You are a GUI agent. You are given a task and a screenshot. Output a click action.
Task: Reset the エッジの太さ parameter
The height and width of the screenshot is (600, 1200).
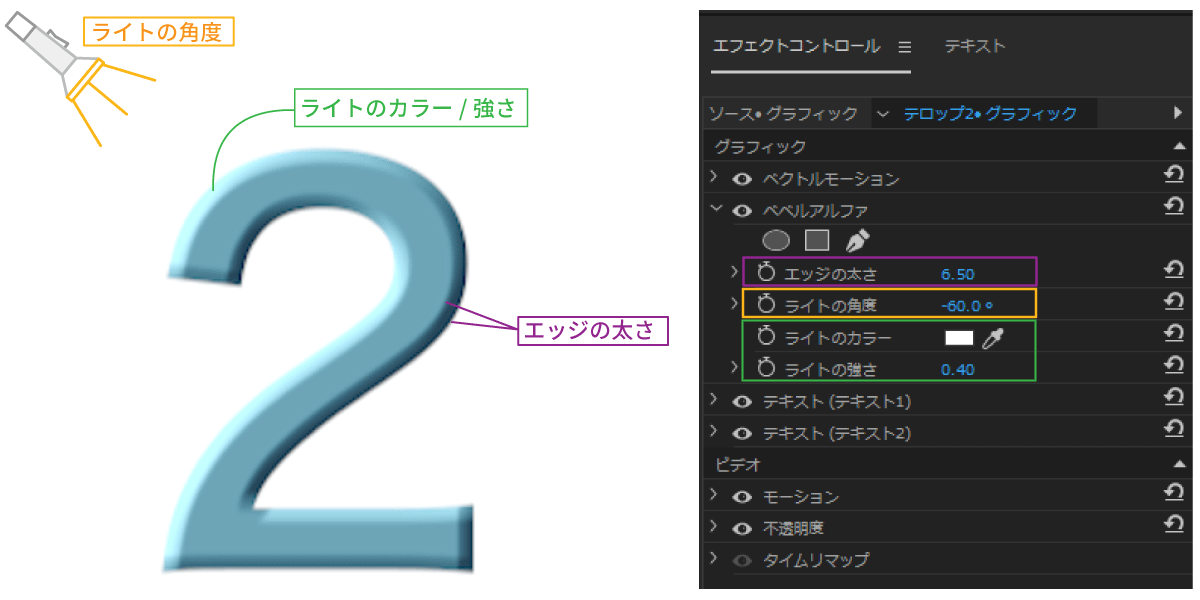(1174, 270)
